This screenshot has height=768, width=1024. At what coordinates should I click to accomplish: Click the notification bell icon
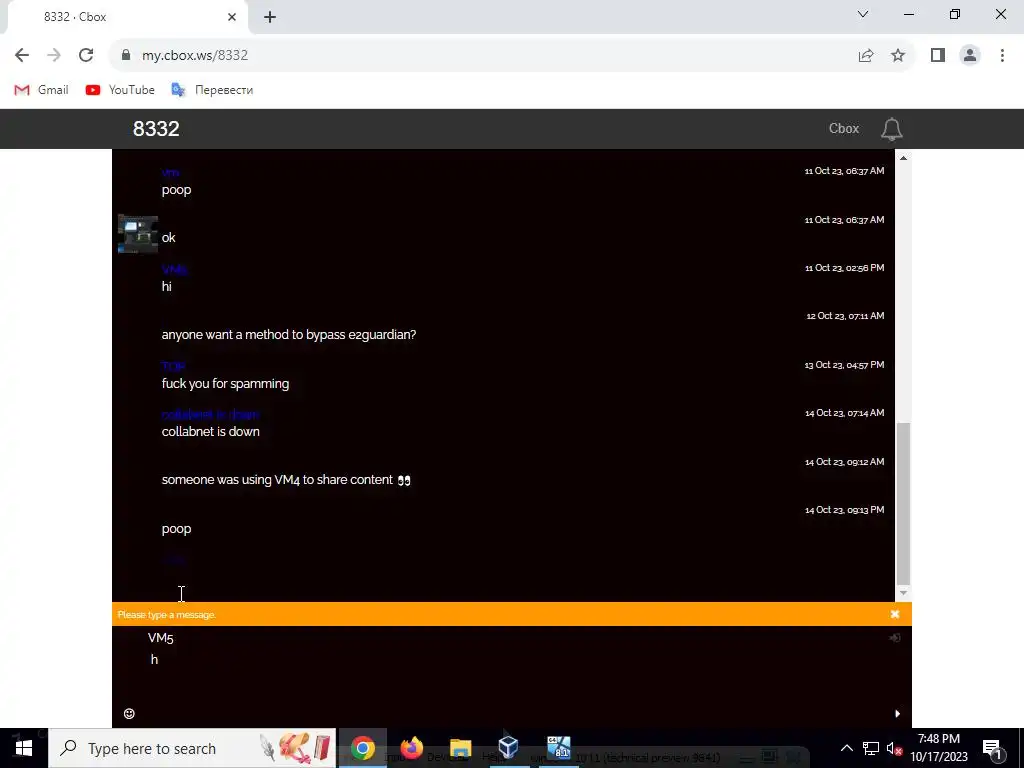(x=891, y=129)
